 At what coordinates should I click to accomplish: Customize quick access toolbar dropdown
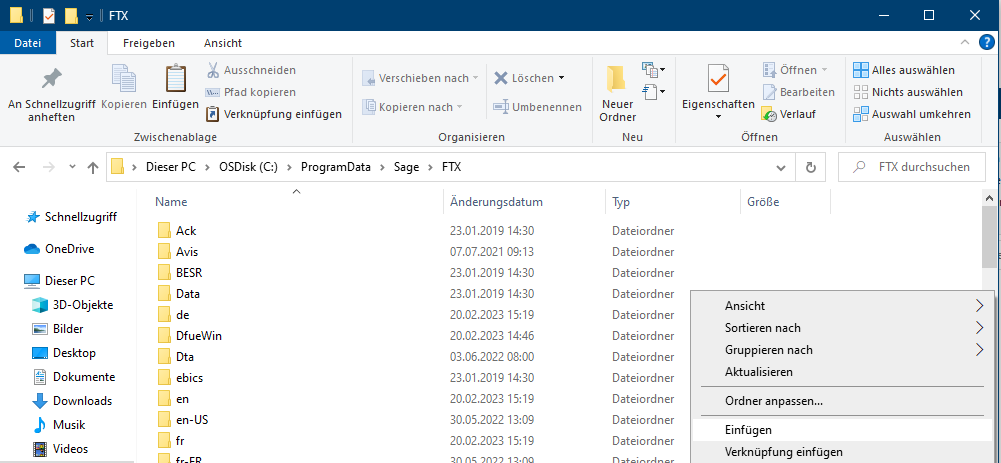(90, 16)
